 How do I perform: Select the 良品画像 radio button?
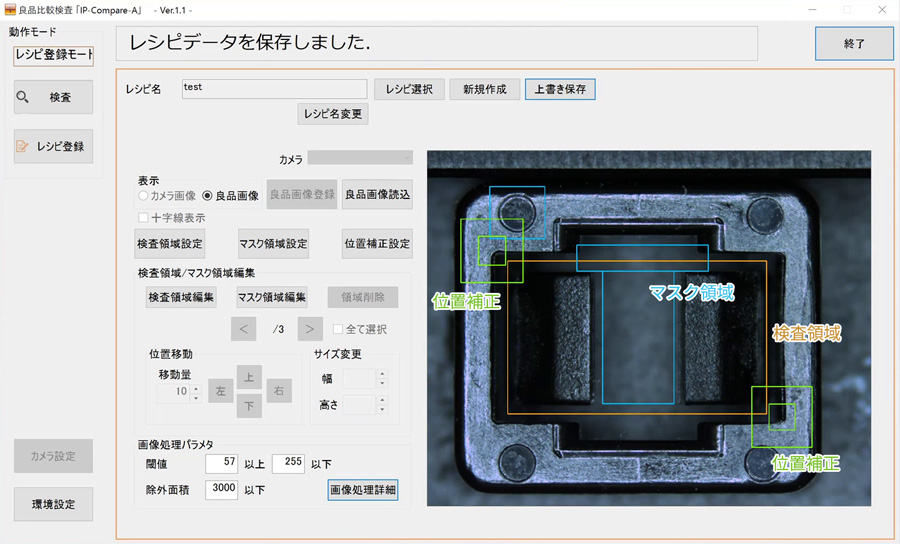tap(208, 196)
